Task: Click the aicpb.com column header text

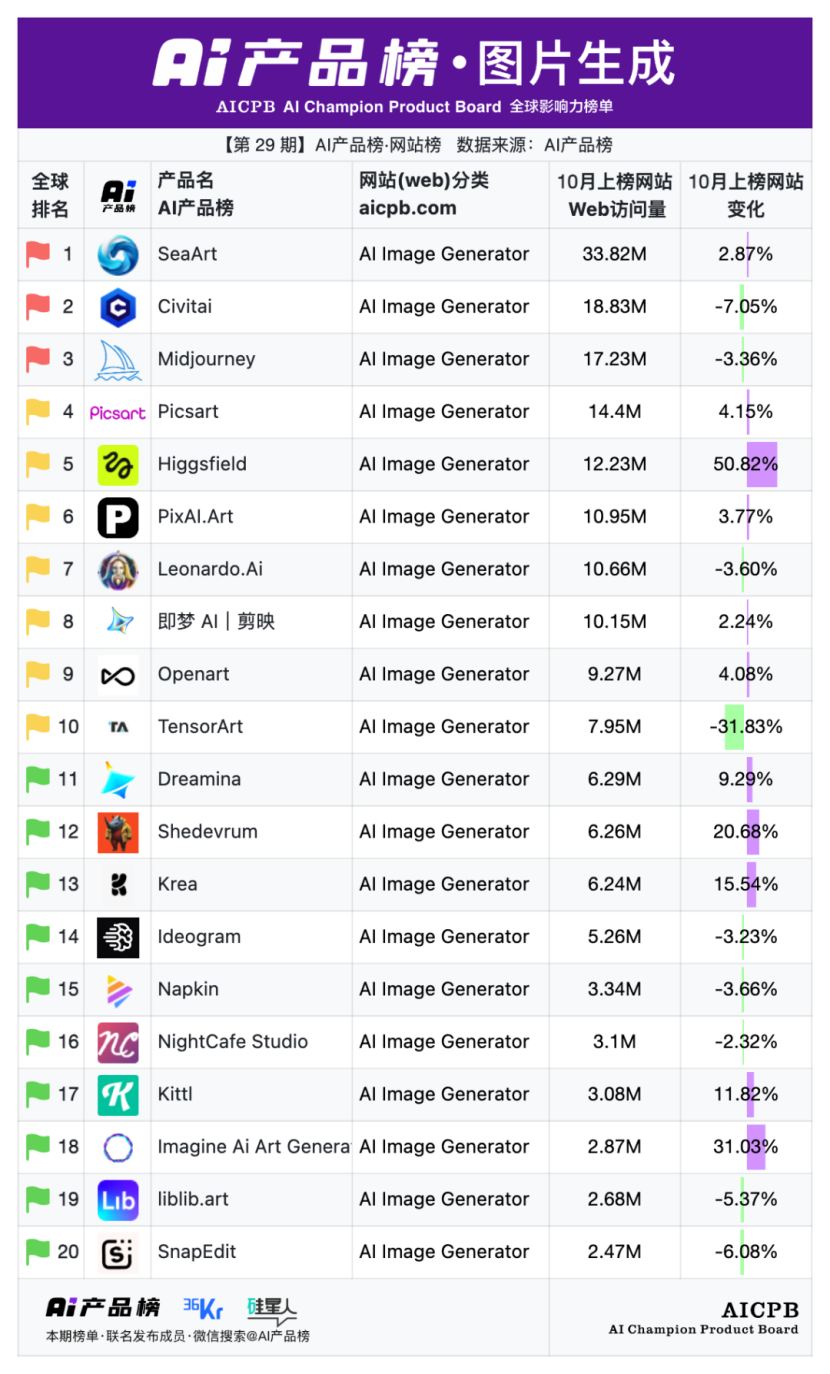Action: pos(407,208)
